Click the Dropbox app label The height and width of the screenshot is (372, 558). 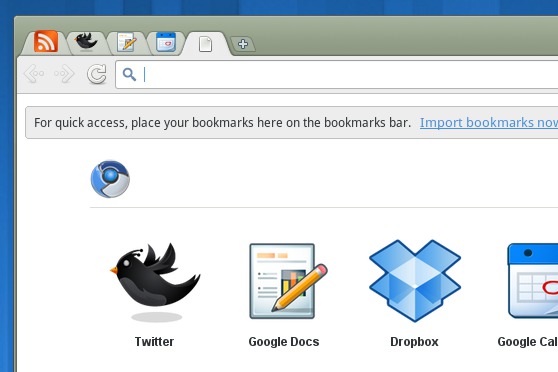point(414,342)
